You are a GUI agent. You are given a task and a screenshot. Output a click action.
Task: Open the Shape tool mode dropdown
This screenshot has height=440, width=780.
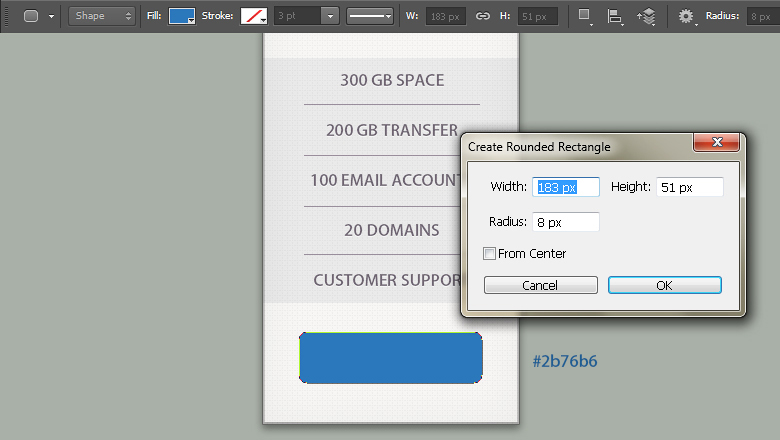103,16
